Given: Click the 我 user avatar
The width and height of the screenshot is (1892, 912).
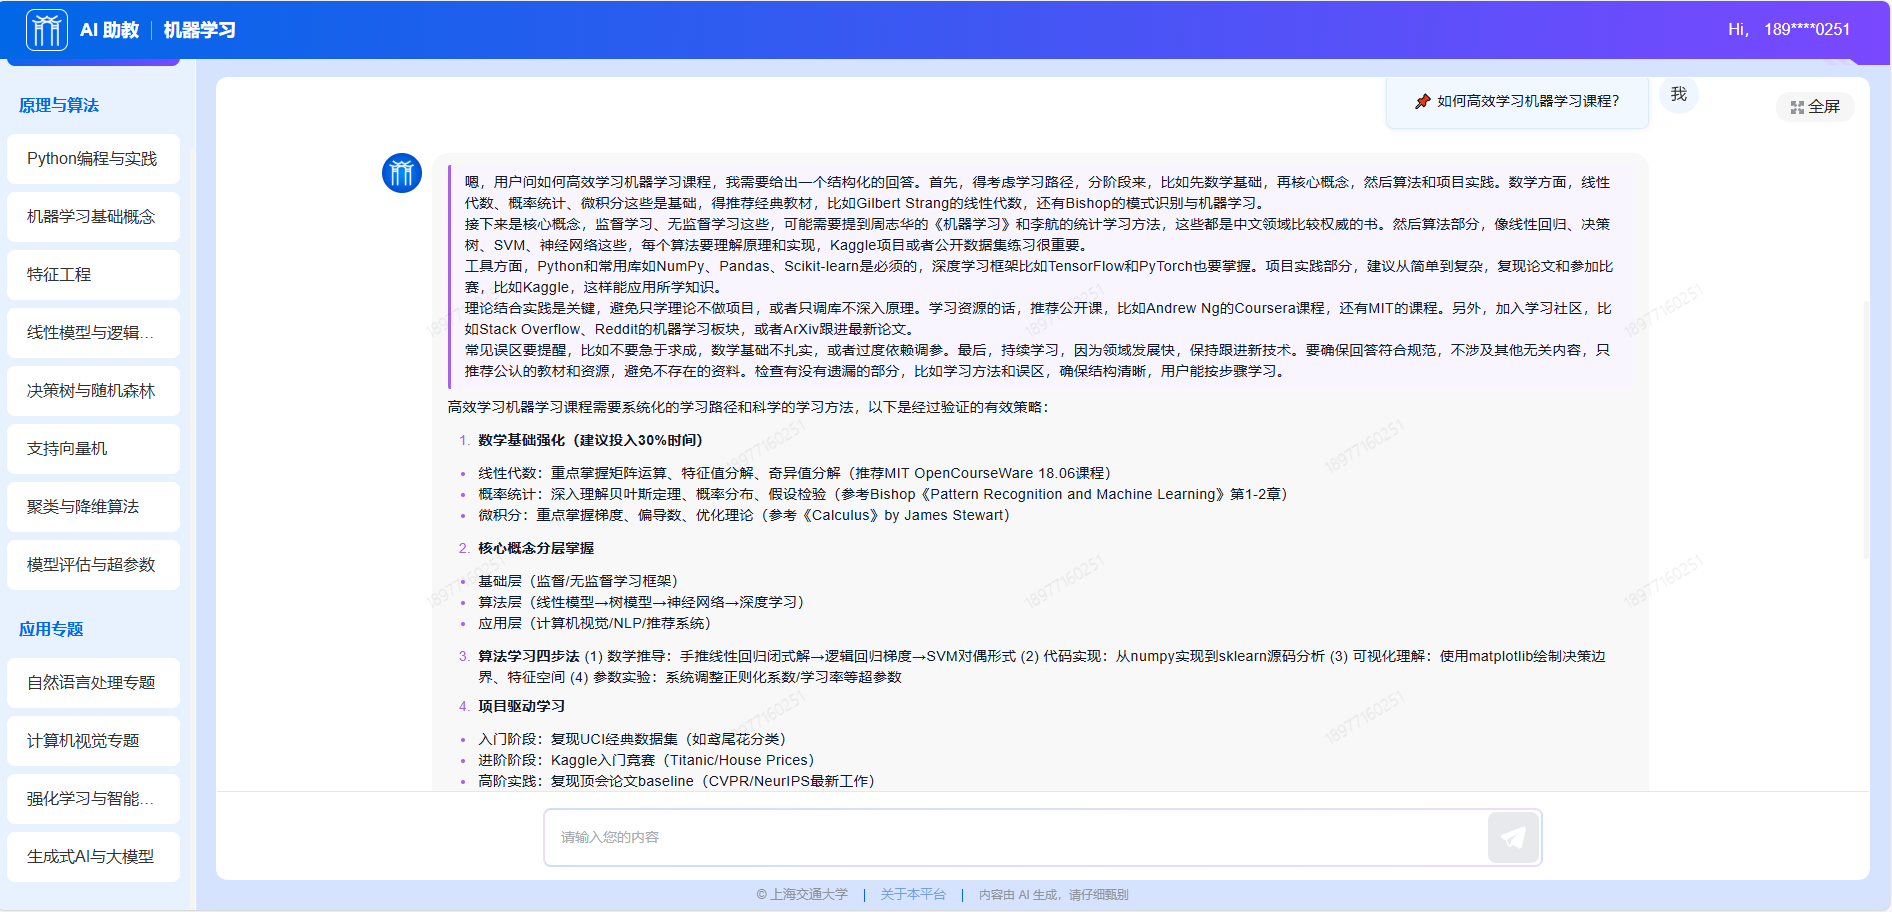Looking at the screenshot, I should [x=1678, y=94].
